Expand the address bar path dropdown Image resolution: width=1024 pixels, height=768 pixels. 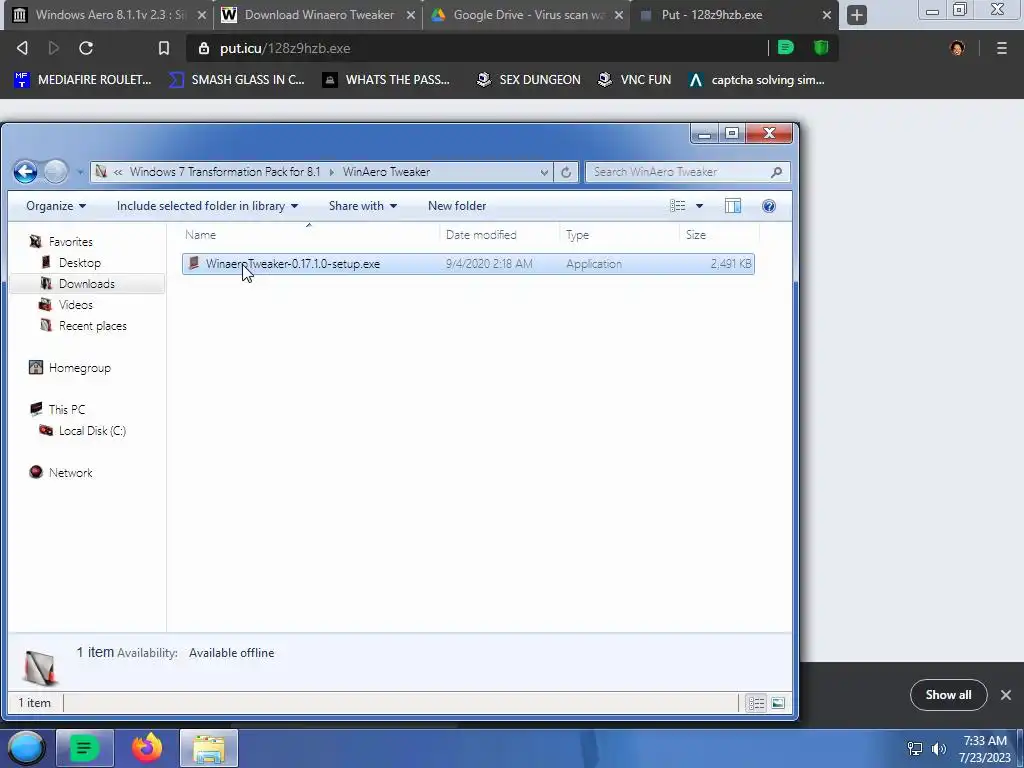pyautogui.click(x=544, y=172)
